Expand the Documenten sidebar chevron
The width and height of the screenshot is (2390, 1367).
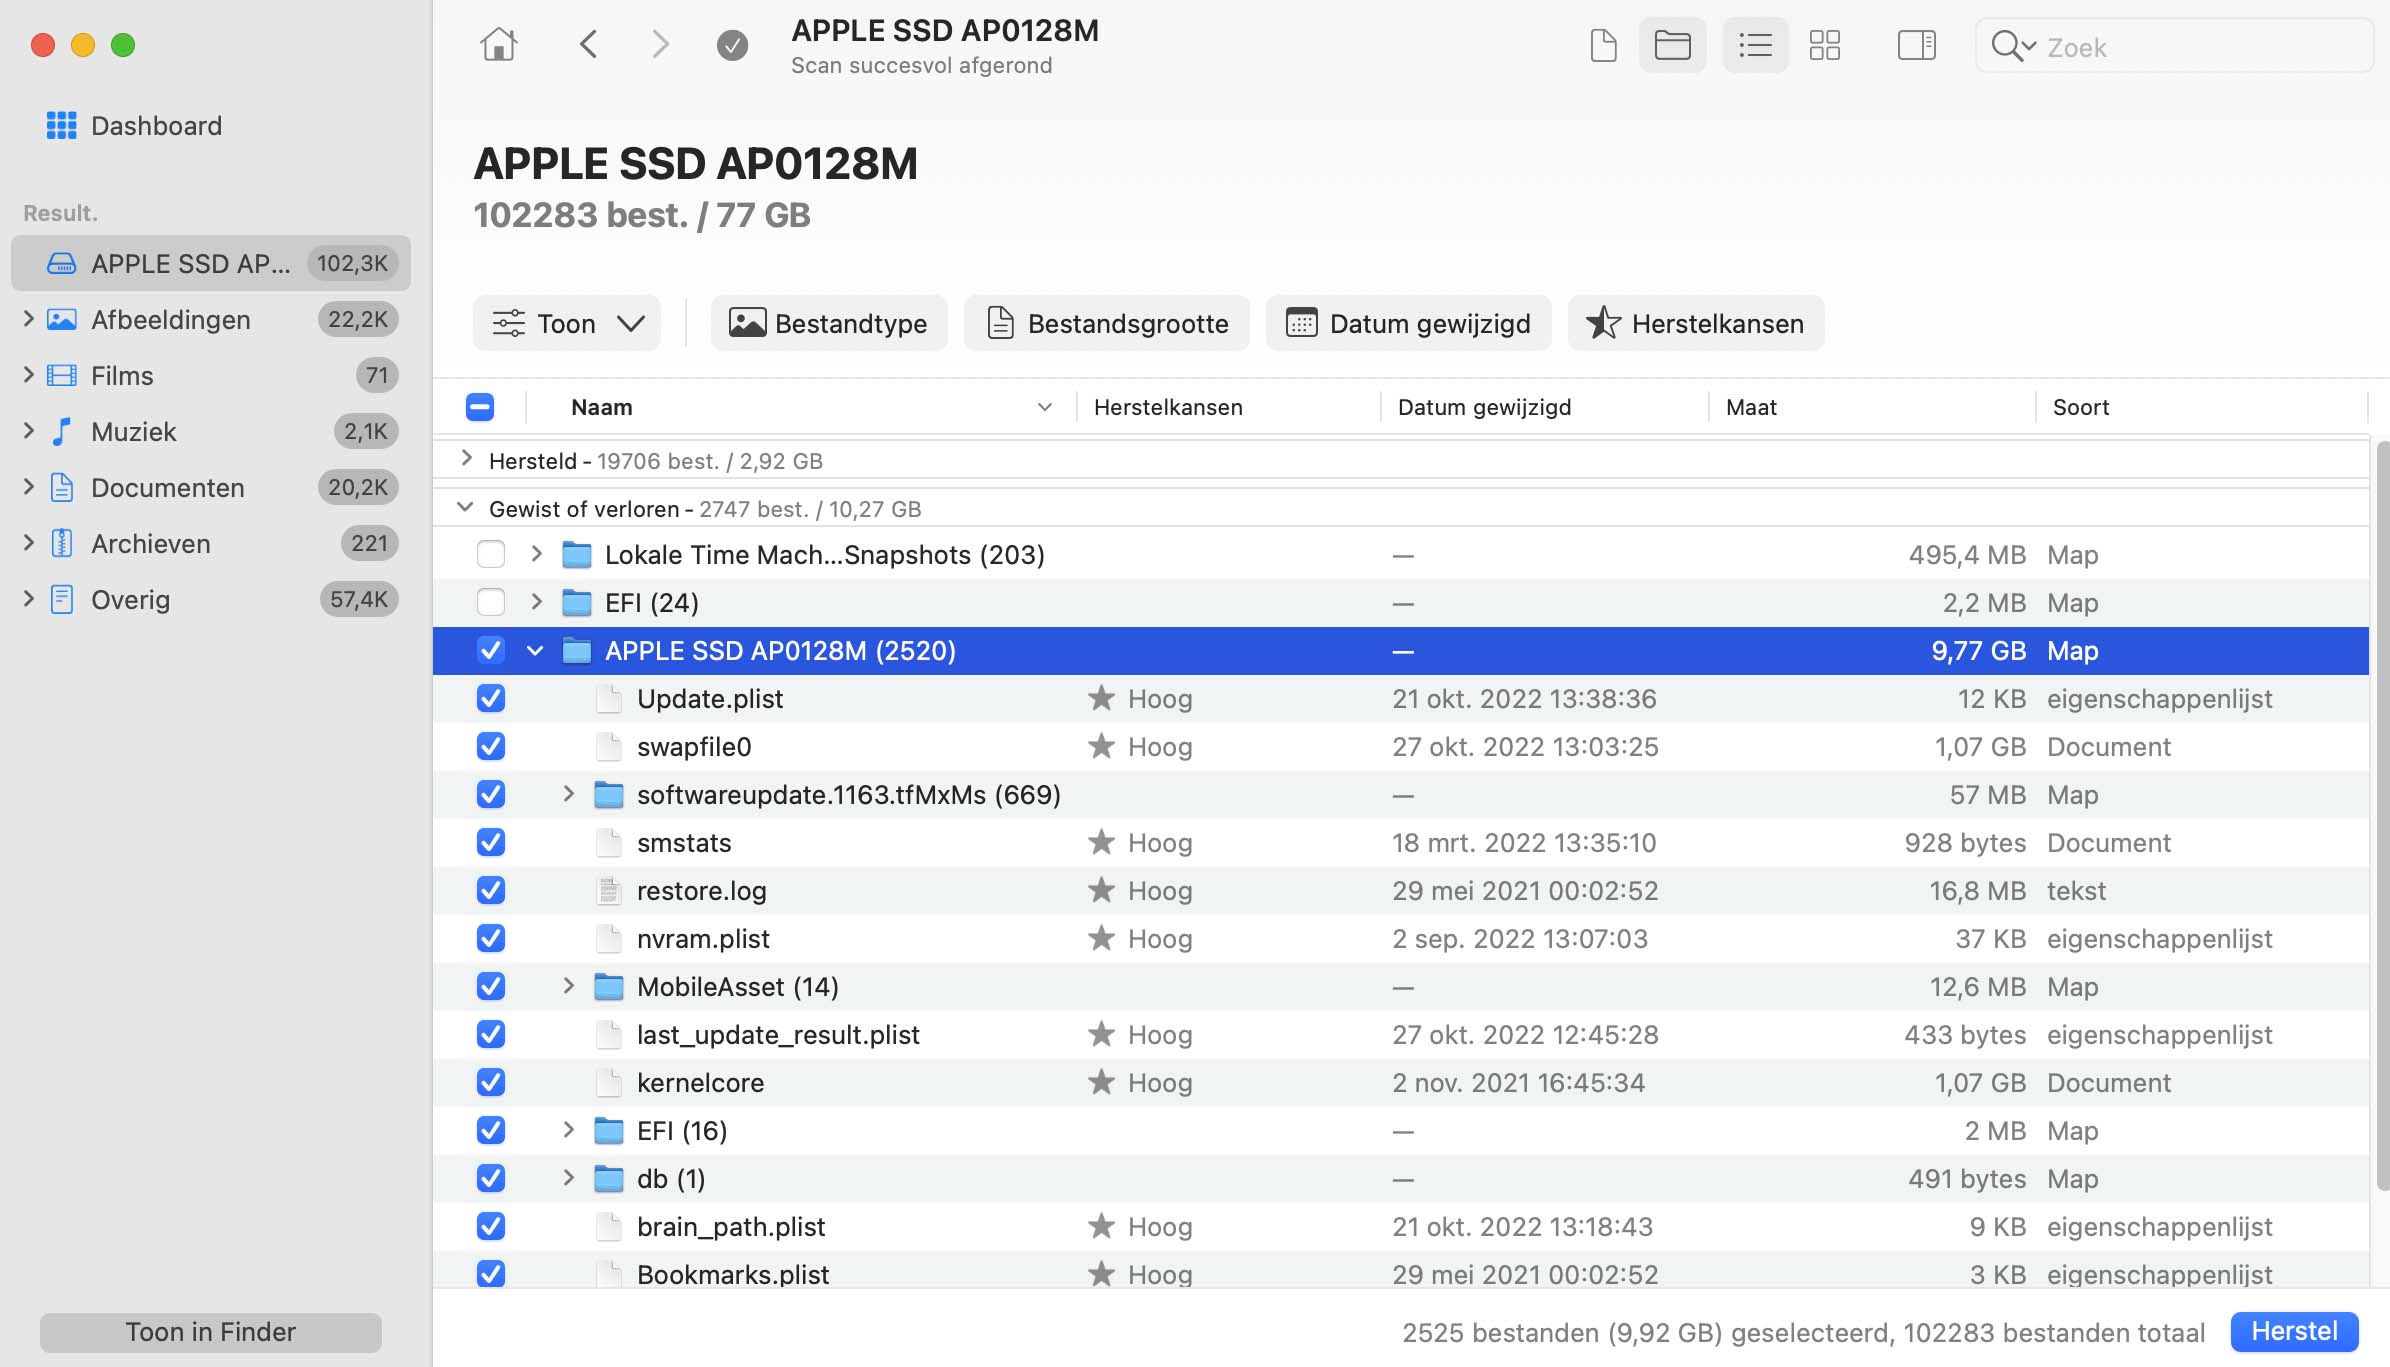tap(28, 487)
